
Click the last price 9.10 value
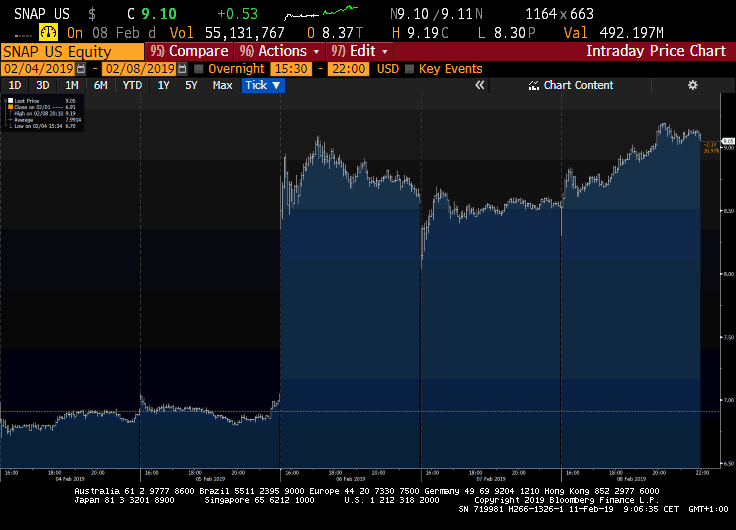coord(159,14)
